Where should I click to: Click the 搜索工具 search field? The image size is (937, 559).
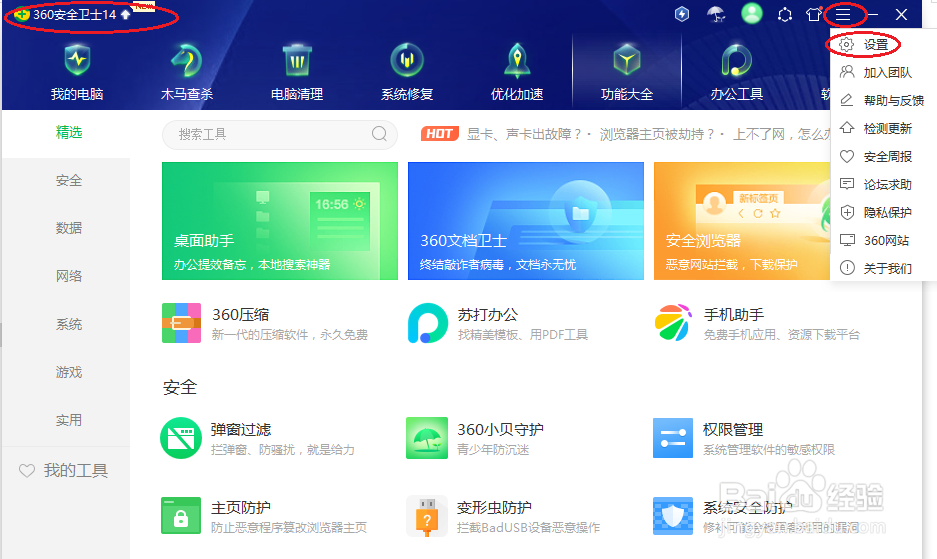[x=280, y=134]
